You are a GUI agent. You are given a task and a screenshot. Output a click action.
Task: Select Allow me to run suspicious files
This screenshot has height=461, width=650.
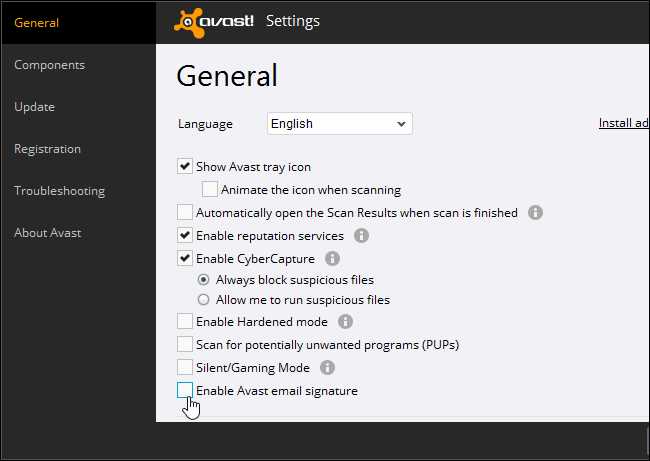(204, 299)
